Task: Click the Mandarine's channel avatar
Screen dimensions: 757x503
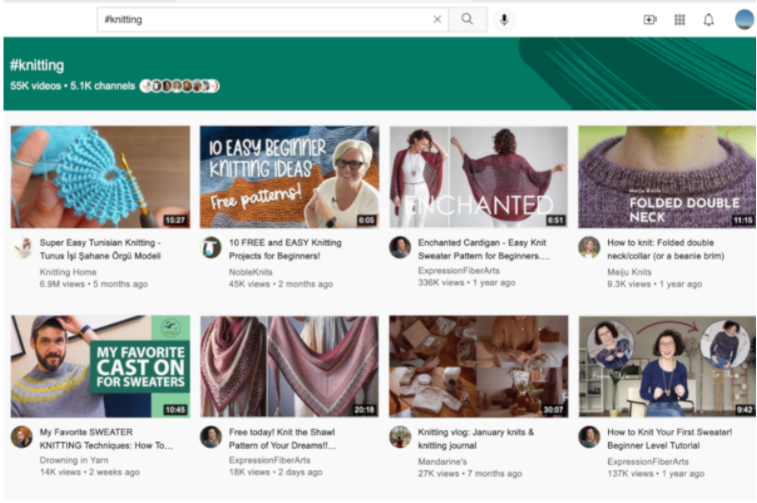Action: pyautogui.click(x=400, y=437)
